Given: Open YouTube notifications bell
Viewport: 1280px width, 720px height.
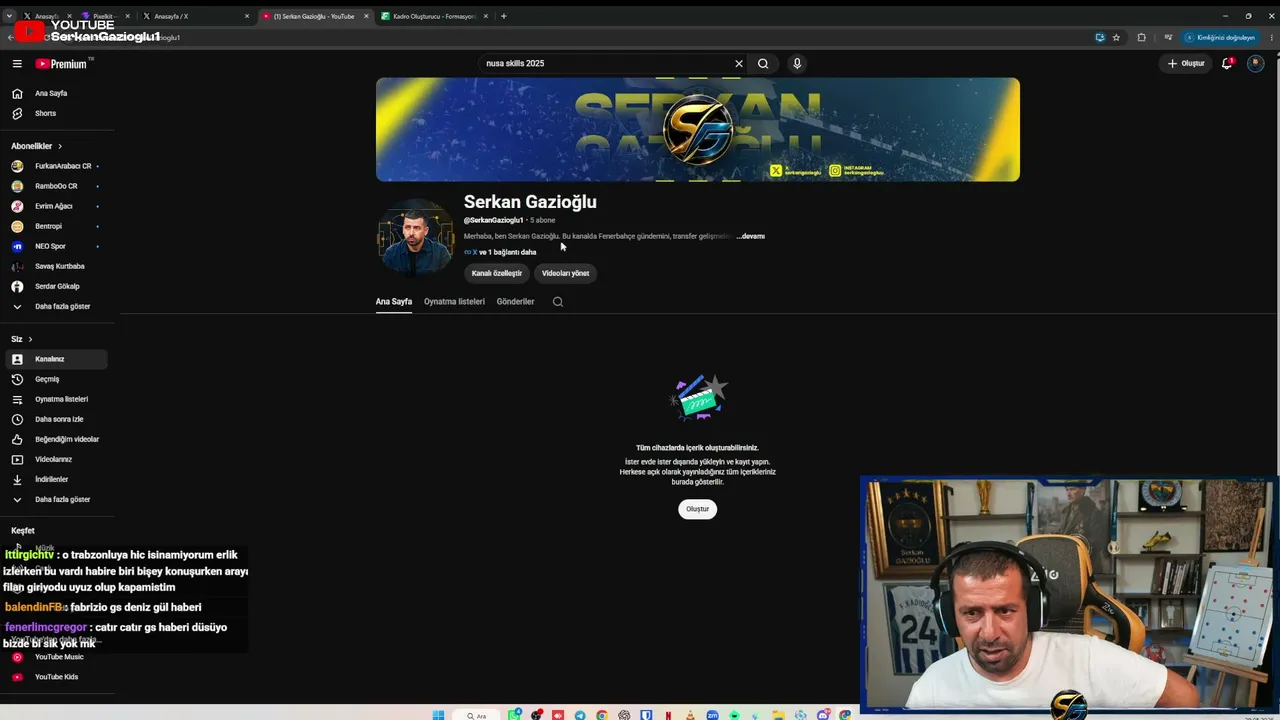Looking at the screenshot, I should 1227,63.
